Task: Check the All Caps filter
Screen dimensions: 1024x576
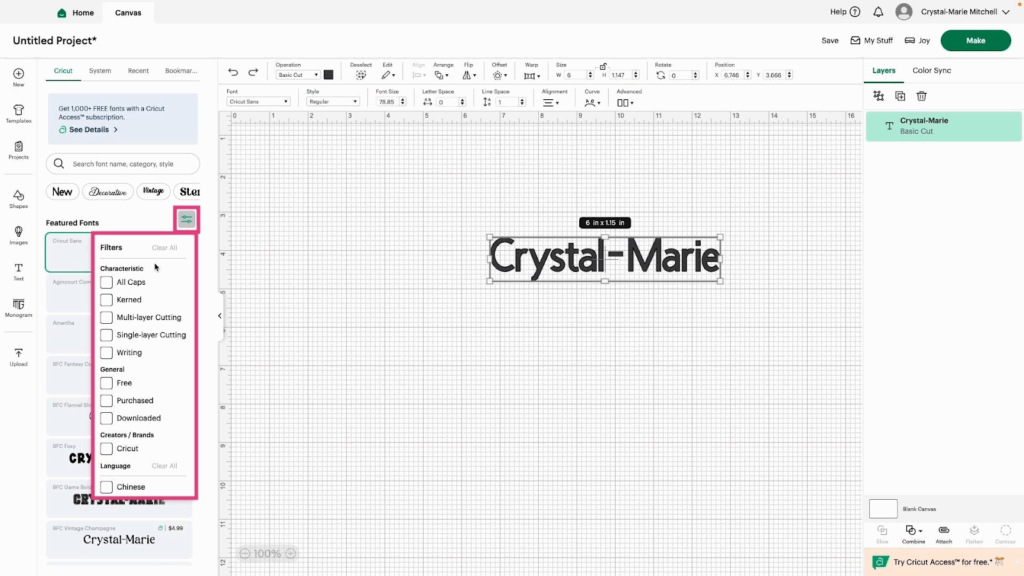Action: click(x=106, y=282)
